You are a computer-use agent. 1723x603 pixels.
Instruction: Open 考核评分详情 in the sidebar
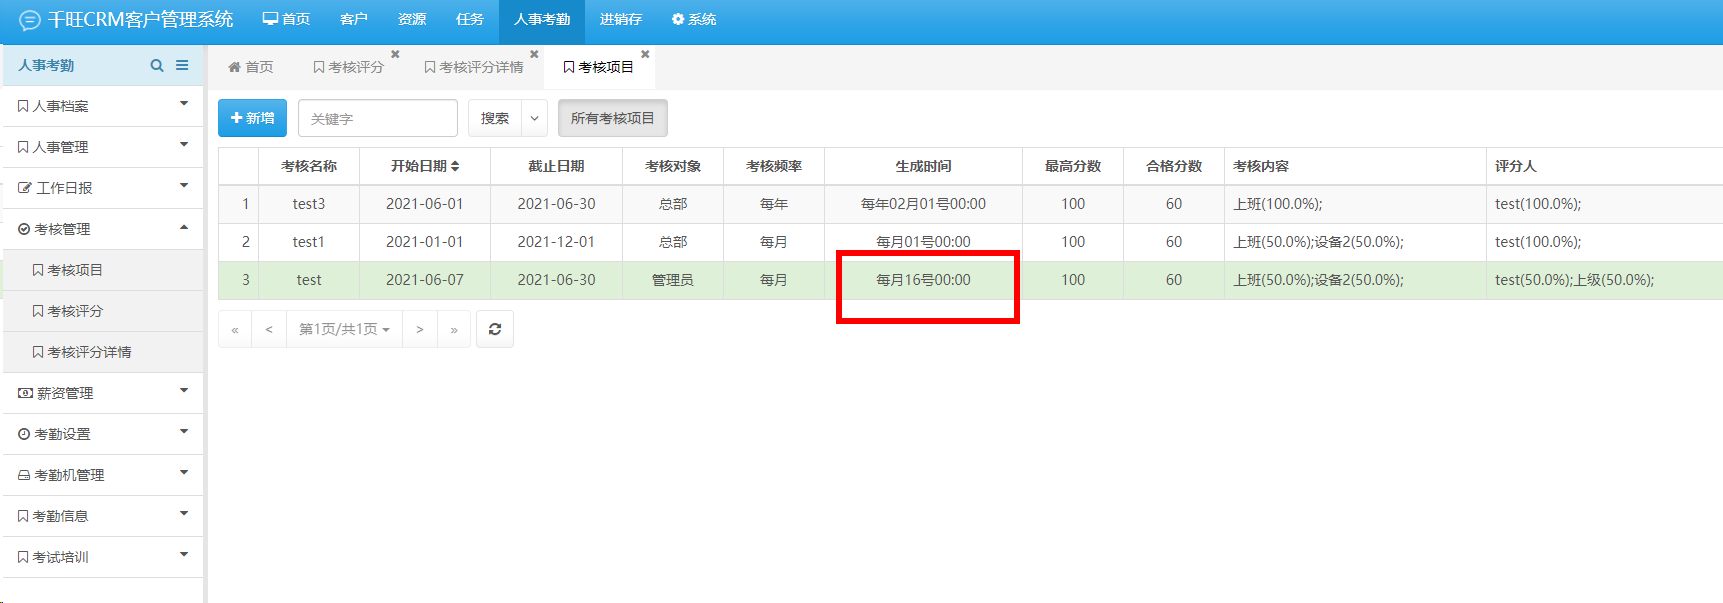point(103,352)
